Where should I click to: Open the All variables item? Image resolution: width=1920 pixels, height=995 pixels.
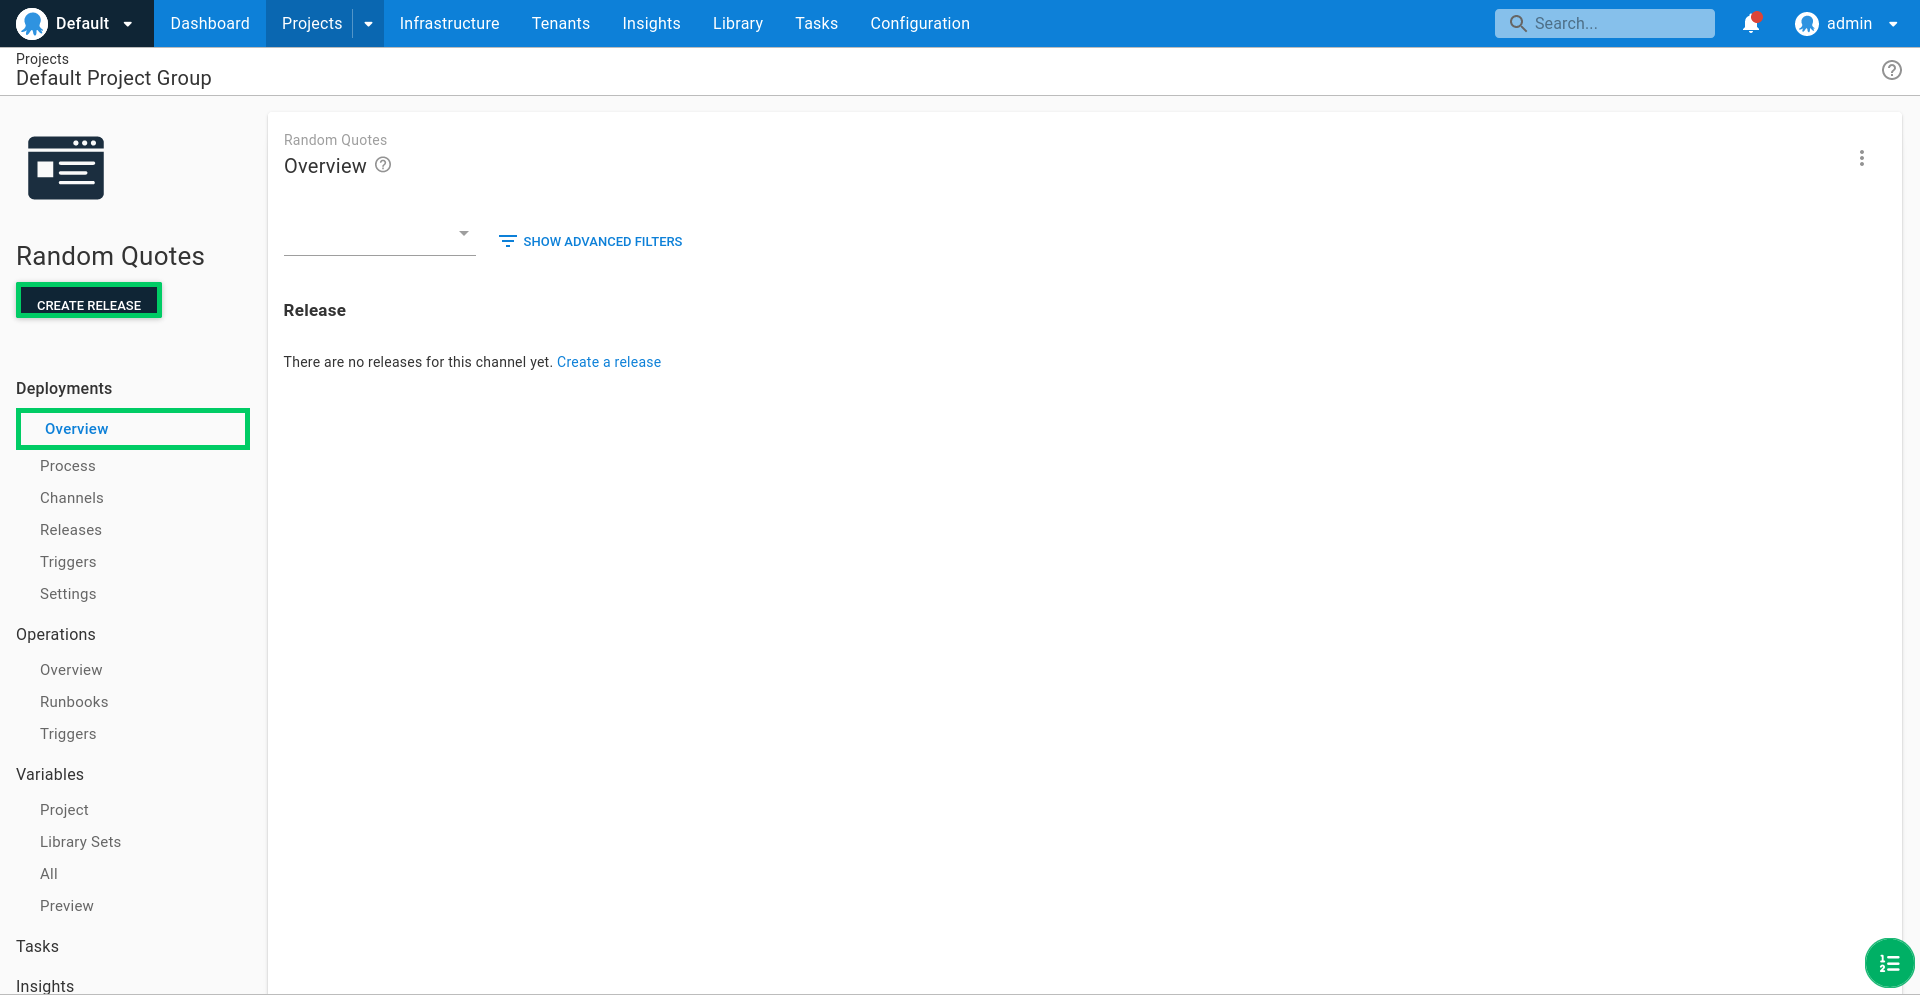[49, 874]
